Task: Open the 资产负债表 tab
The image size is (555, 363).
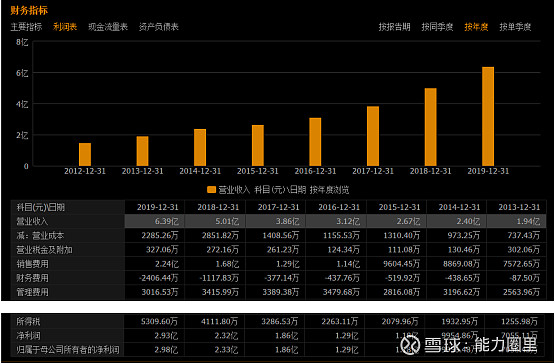Action: (159, 27)
